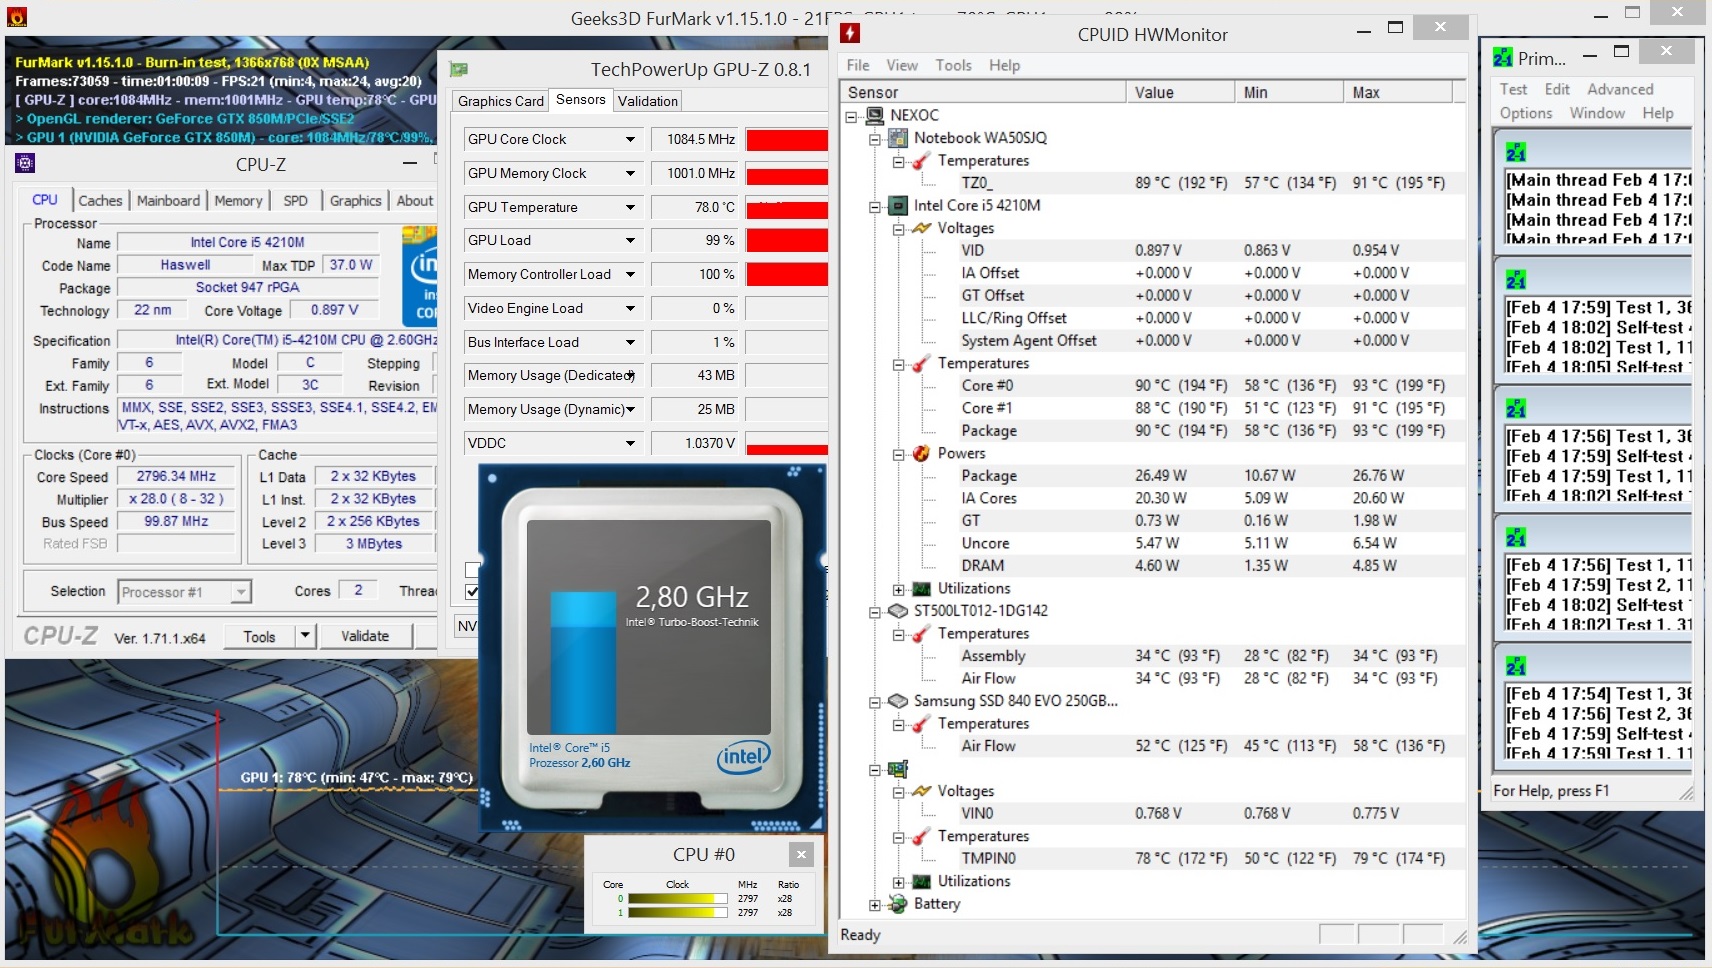Screen dimensions: 1712x968
Task: Open the VDDC sensor dropdown
Action: 630,443
